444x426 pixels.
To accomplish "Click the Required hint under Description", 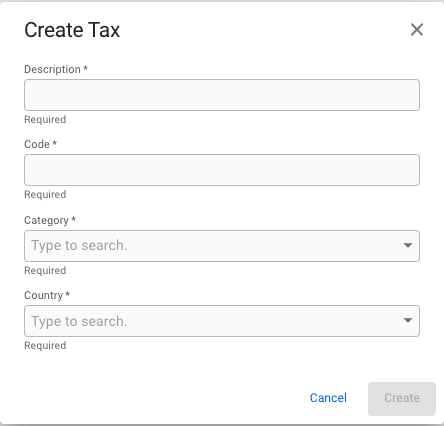I will (x=45, y=119).
